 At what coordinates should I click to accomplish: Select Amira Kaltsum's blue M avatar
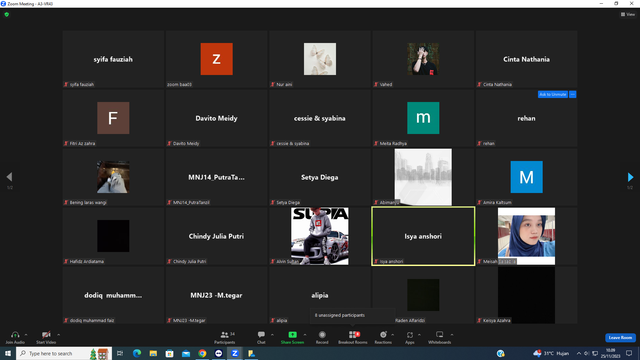527,177
